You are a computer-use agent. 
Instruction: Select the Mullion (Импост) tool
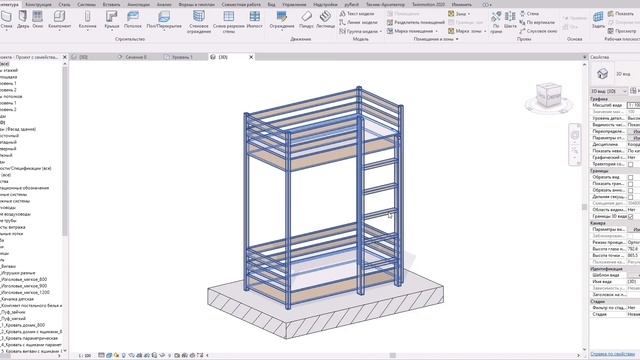pyautogui.click(x=255, y=19)
